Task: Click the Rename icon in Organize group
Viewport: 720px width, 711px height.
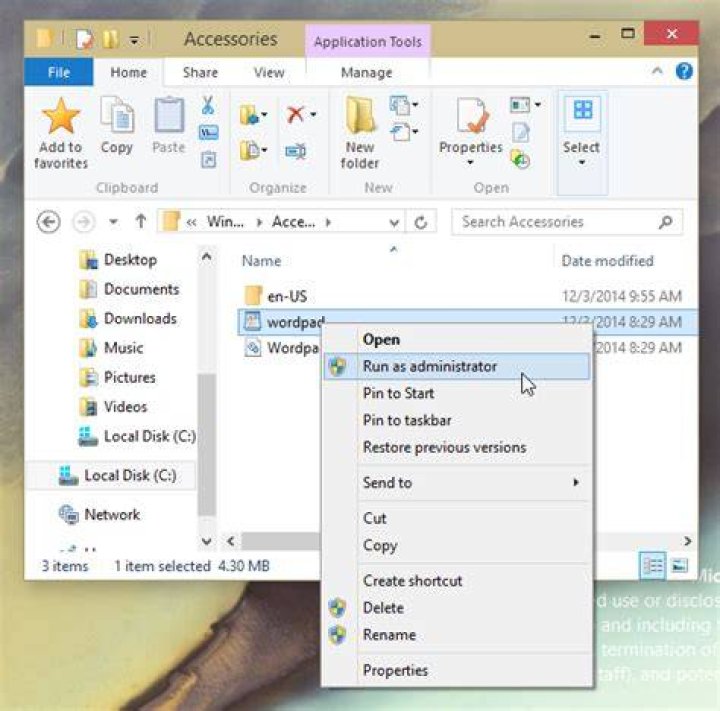Action: coord(296,151)
